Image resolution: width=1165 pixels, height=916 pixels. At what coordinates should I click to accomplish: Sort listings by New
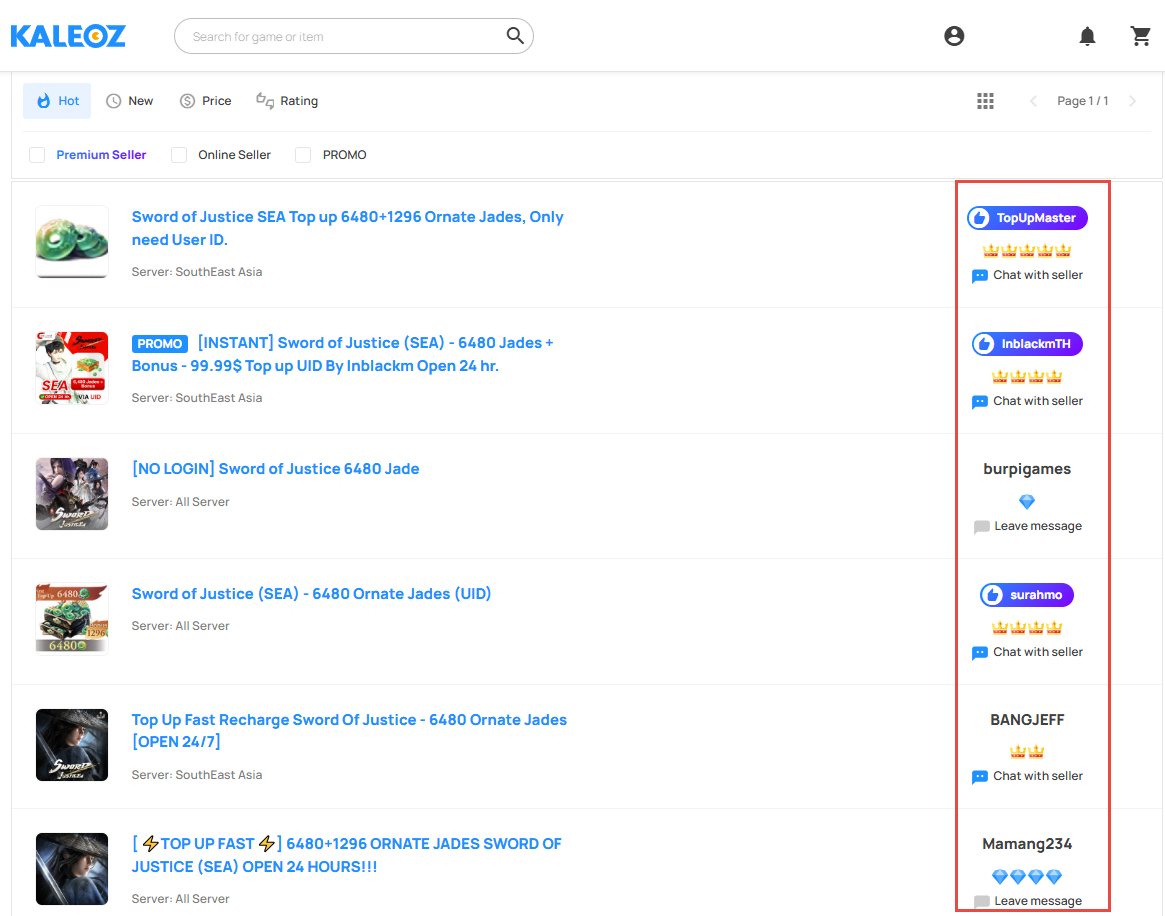coord(129,101)
